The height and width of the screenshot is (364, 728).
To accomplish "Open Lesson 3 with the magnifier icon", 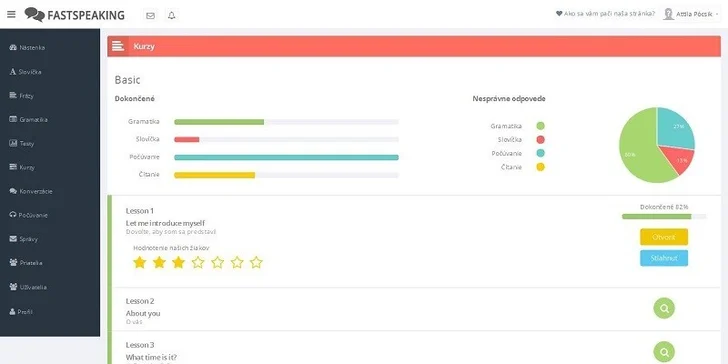I will tap(664, 352).
